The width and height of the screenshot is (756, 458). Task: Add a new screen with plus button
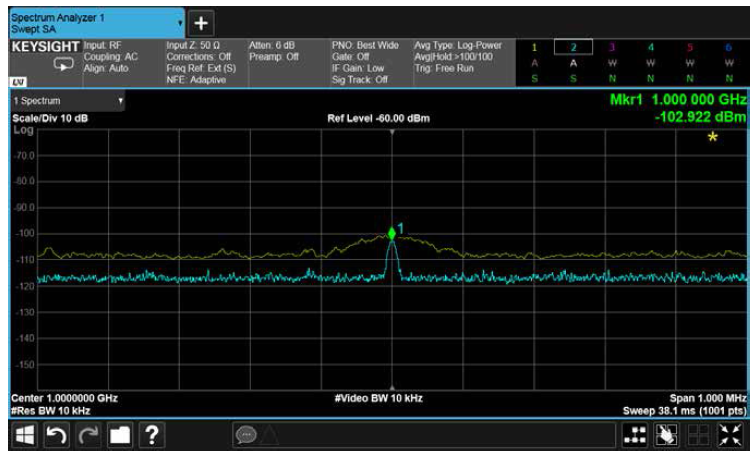coord(200,22)
